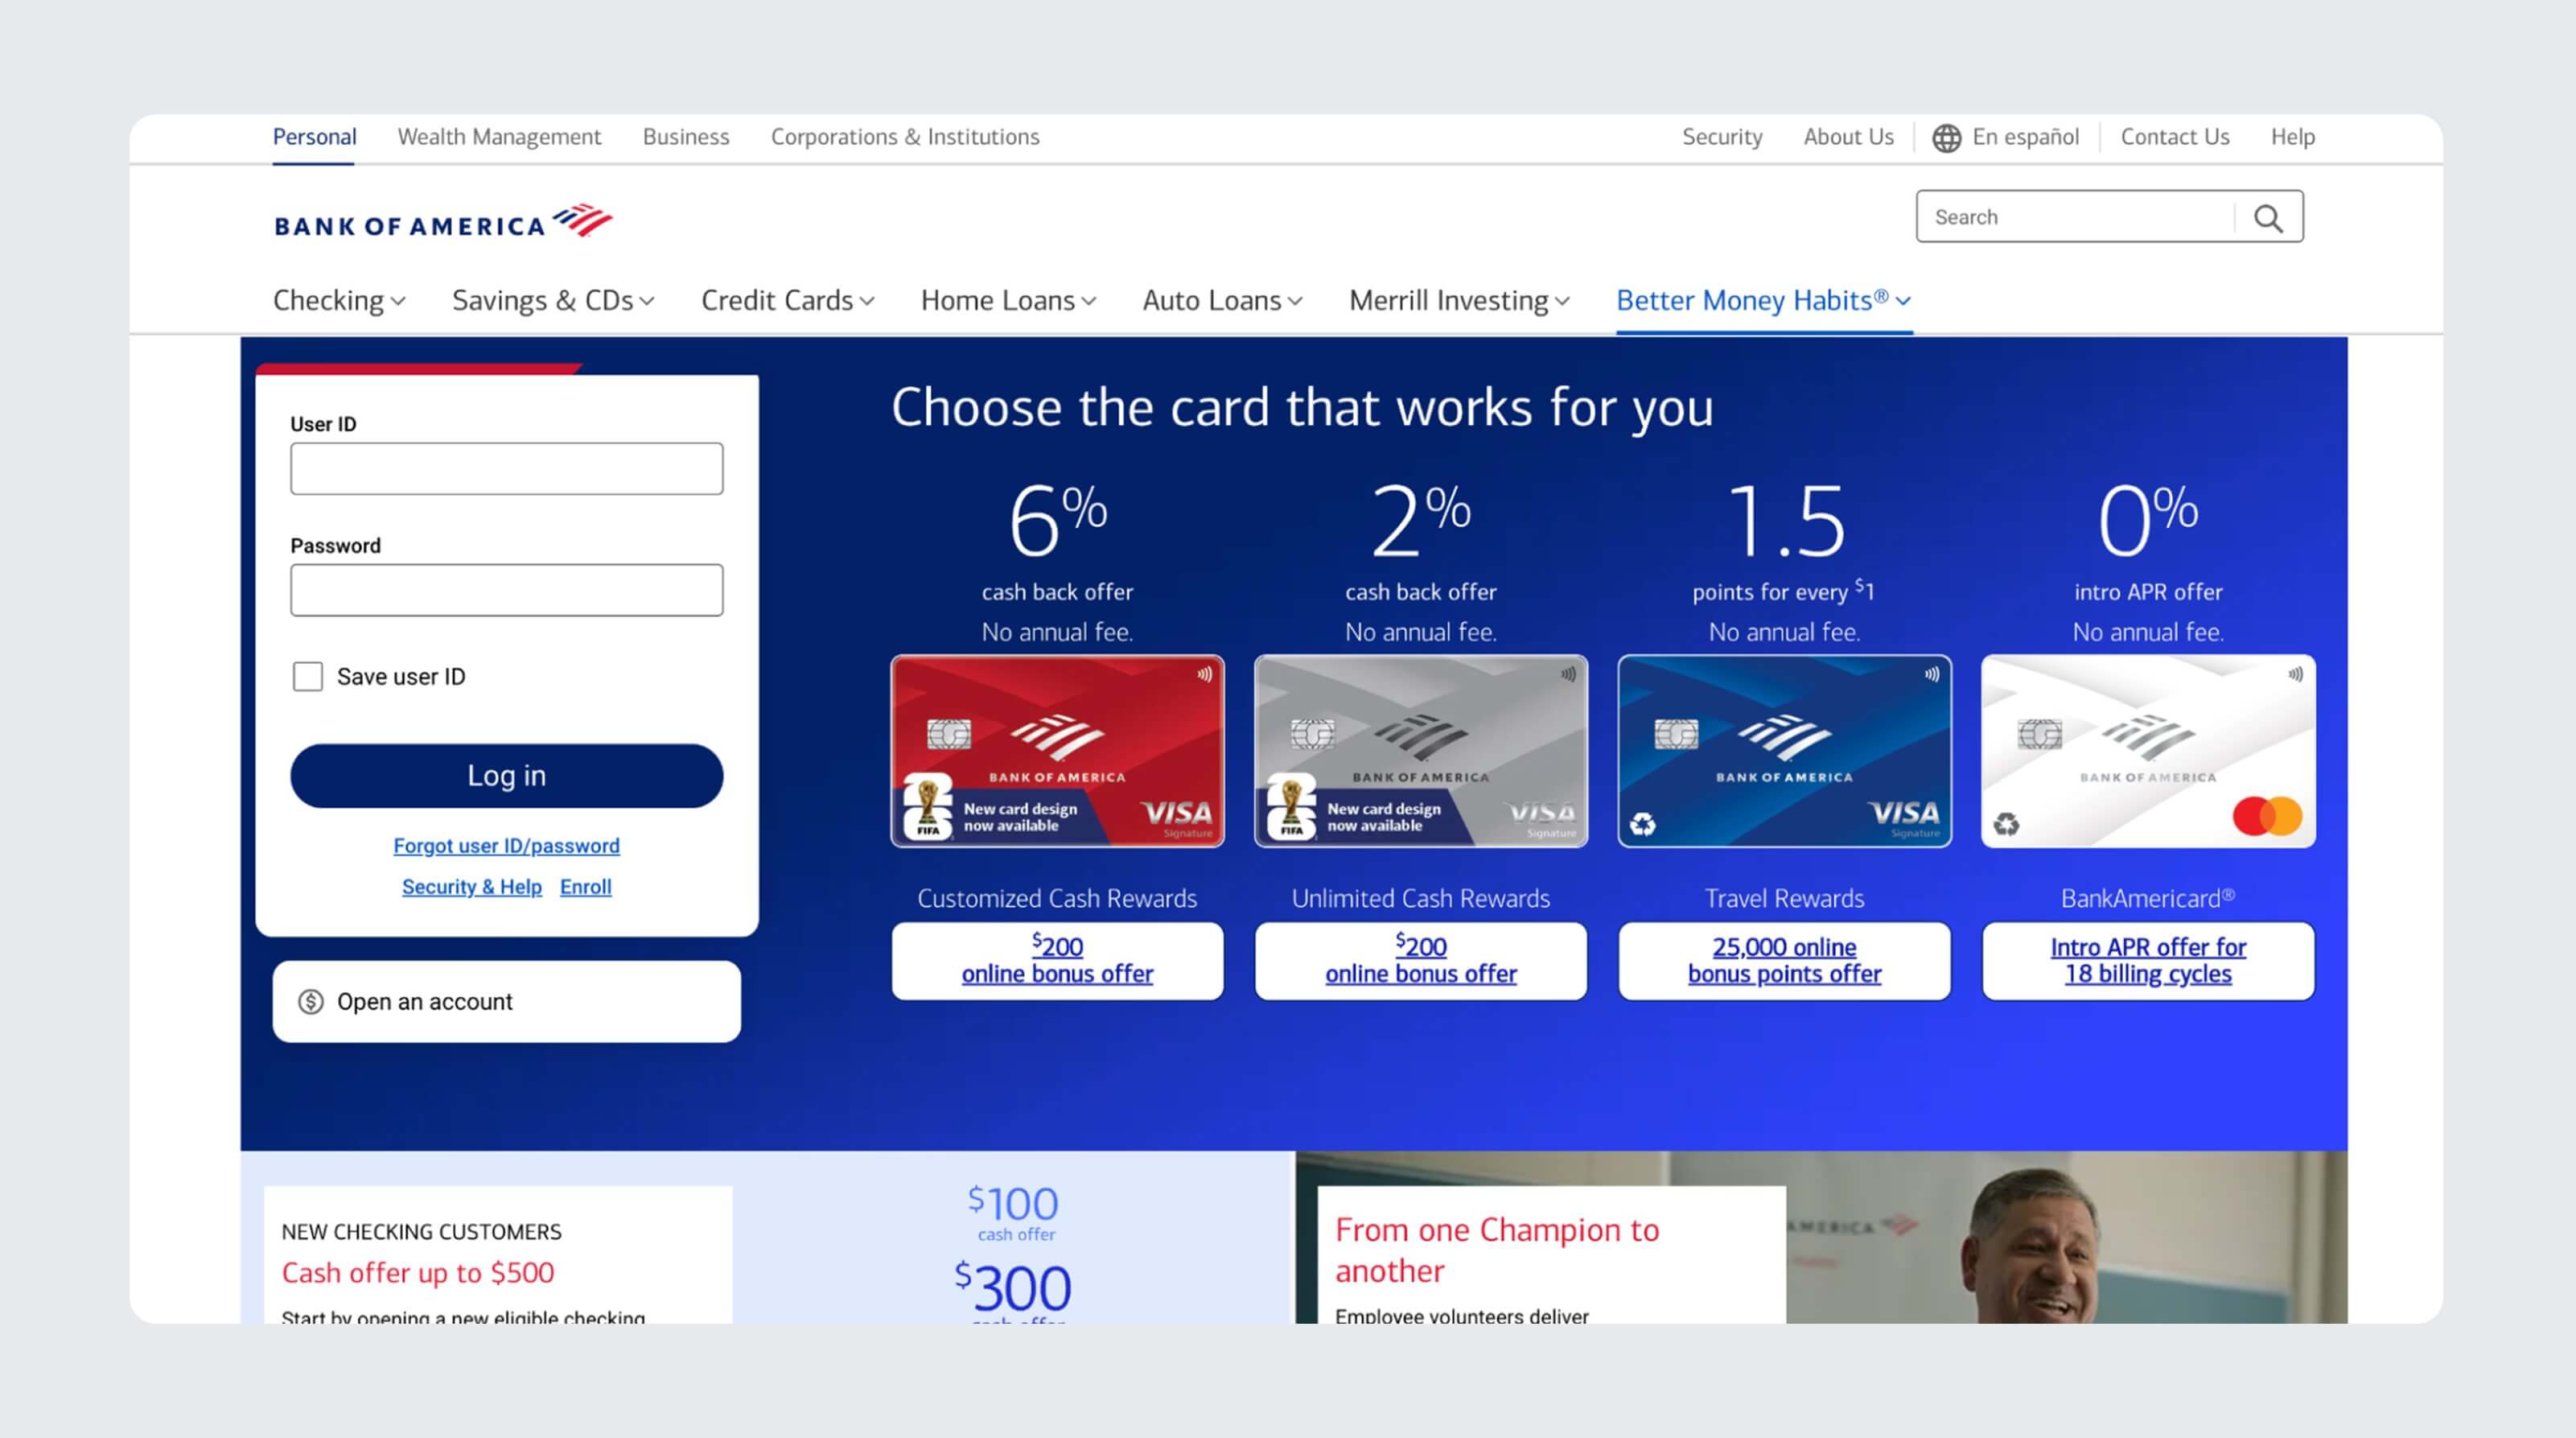
Task: Select the Corporations & Institutions tab
Action: click(904, 137)
